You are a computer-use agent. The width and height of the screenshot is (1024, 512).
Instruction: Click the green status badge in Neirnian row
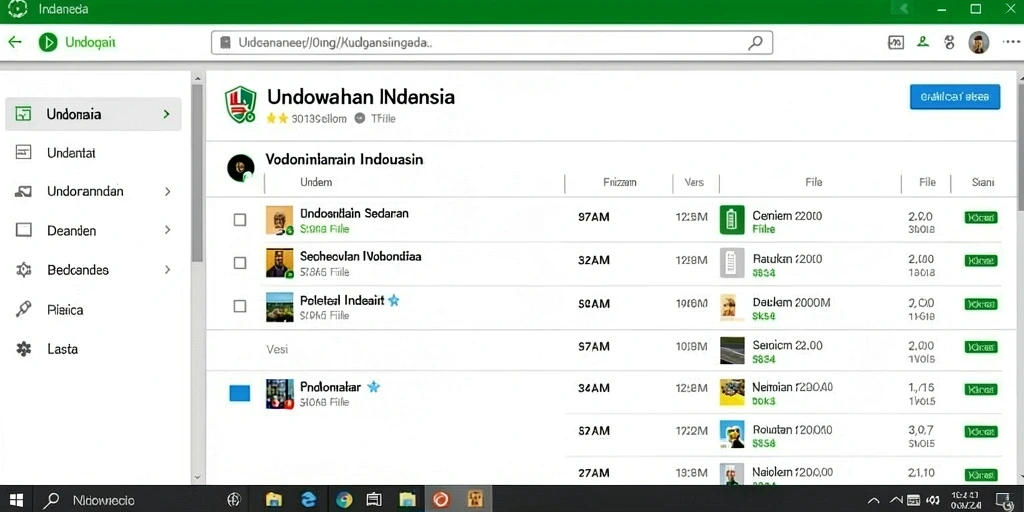coord(981,390)
